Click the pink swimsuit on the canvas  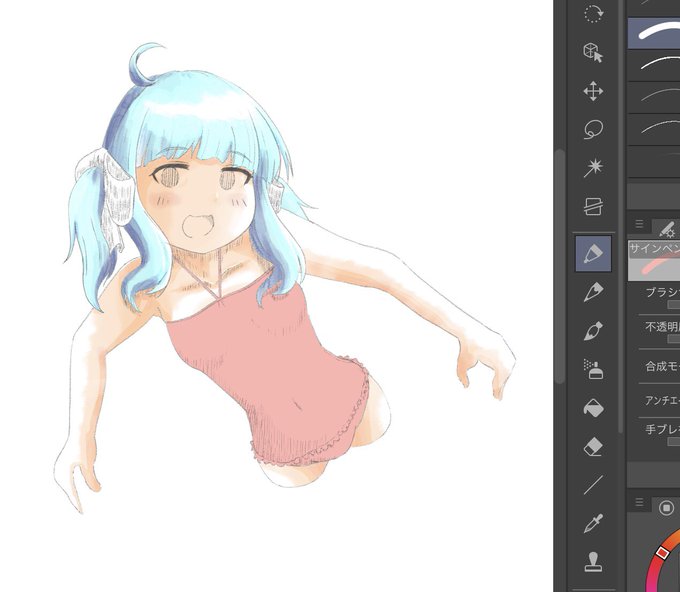[269, 369]
